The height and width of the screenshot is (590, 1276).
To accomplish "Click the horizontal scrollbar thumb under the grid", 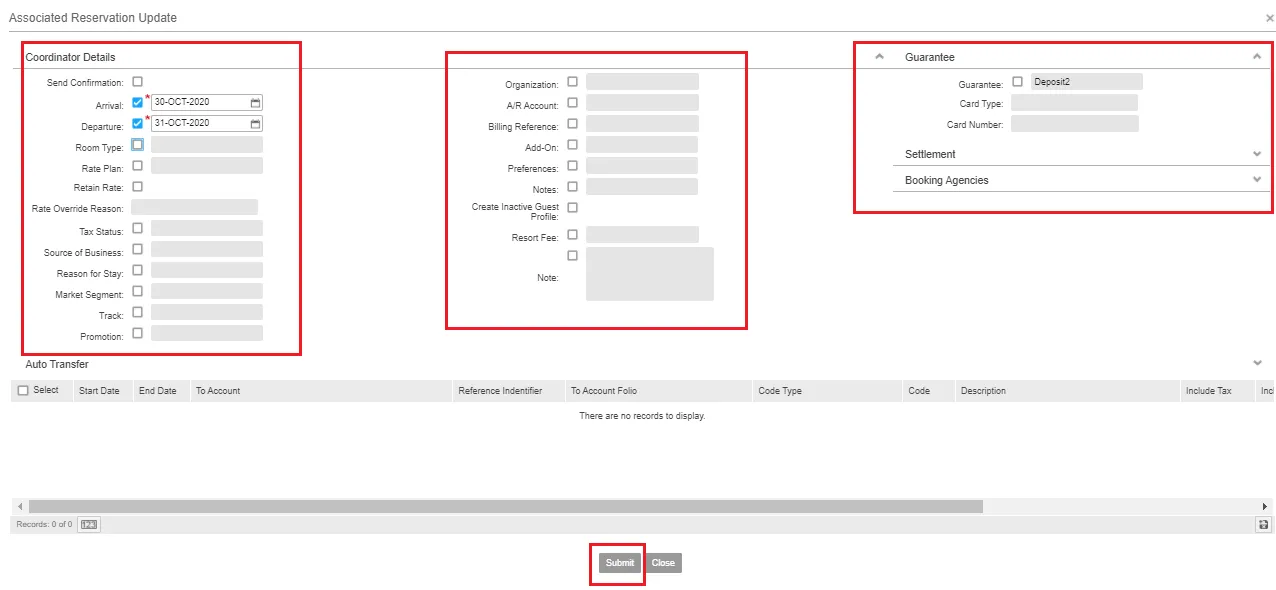I will (x=506, y=507).
